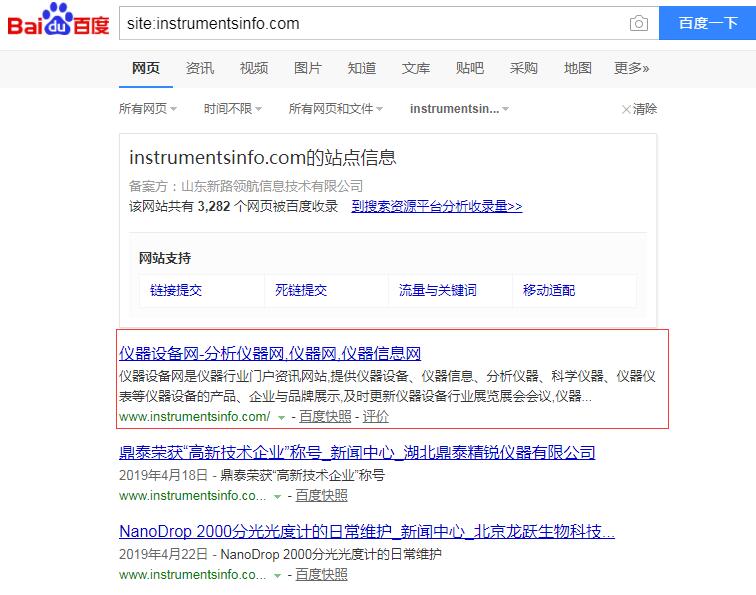This screenshot has width=756, height=595.
Task: Expand the 所有网页和文件 file type filter
Action: click(x=336, y=108)
